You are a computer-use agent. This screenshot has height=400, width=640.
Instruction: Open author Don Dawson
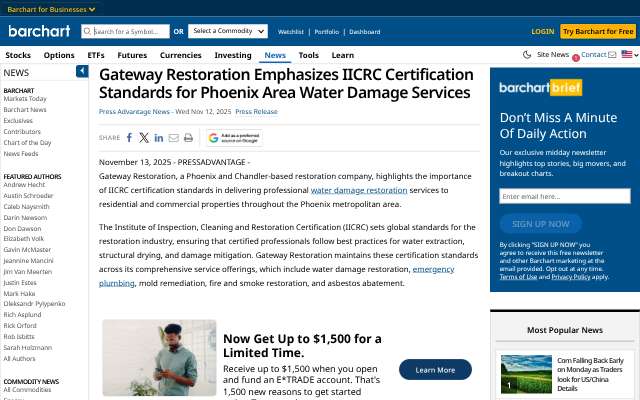click(22, 229)
